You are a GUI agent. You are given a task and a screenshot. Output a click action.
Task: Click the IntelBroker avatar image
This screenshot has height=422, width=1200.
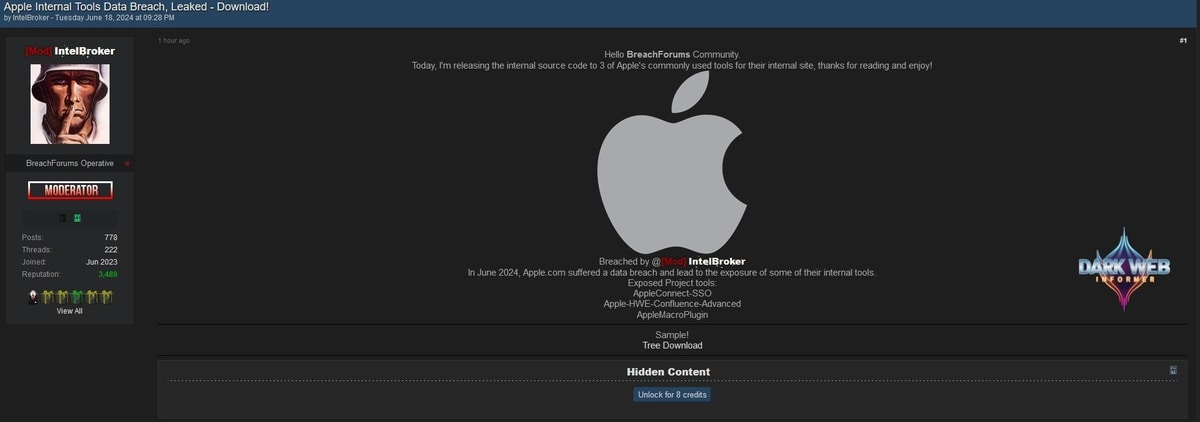(x=69, y=104)
